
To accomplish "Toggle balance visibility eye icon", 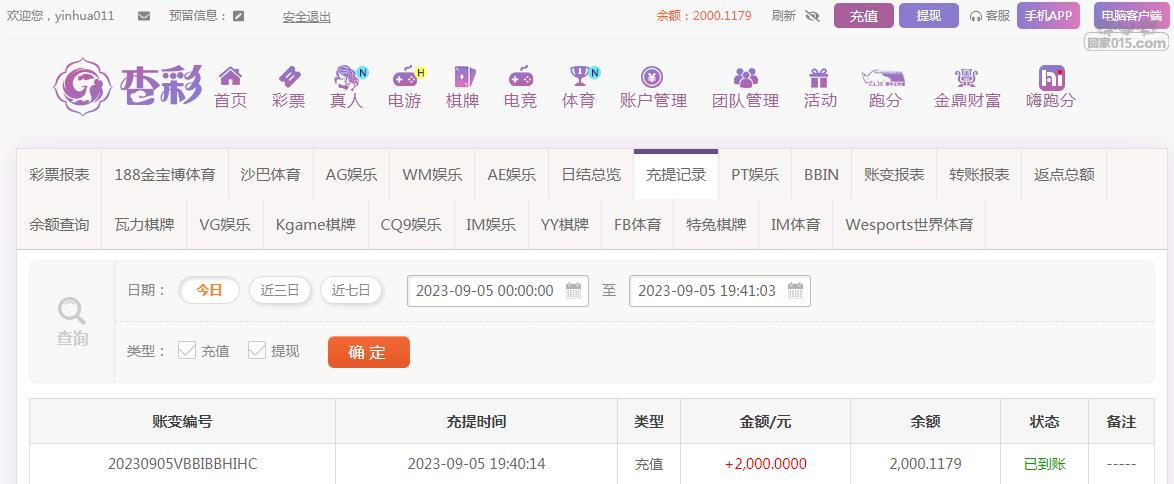I will point(812,16).
